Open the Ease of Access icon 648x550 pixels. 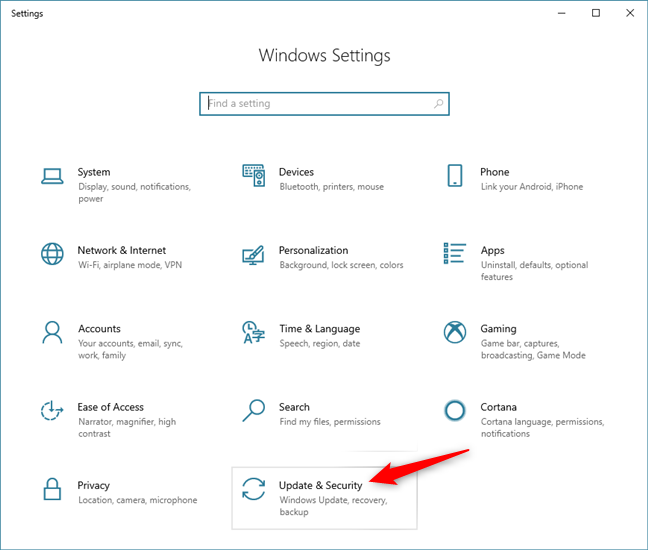click(52, 410)
